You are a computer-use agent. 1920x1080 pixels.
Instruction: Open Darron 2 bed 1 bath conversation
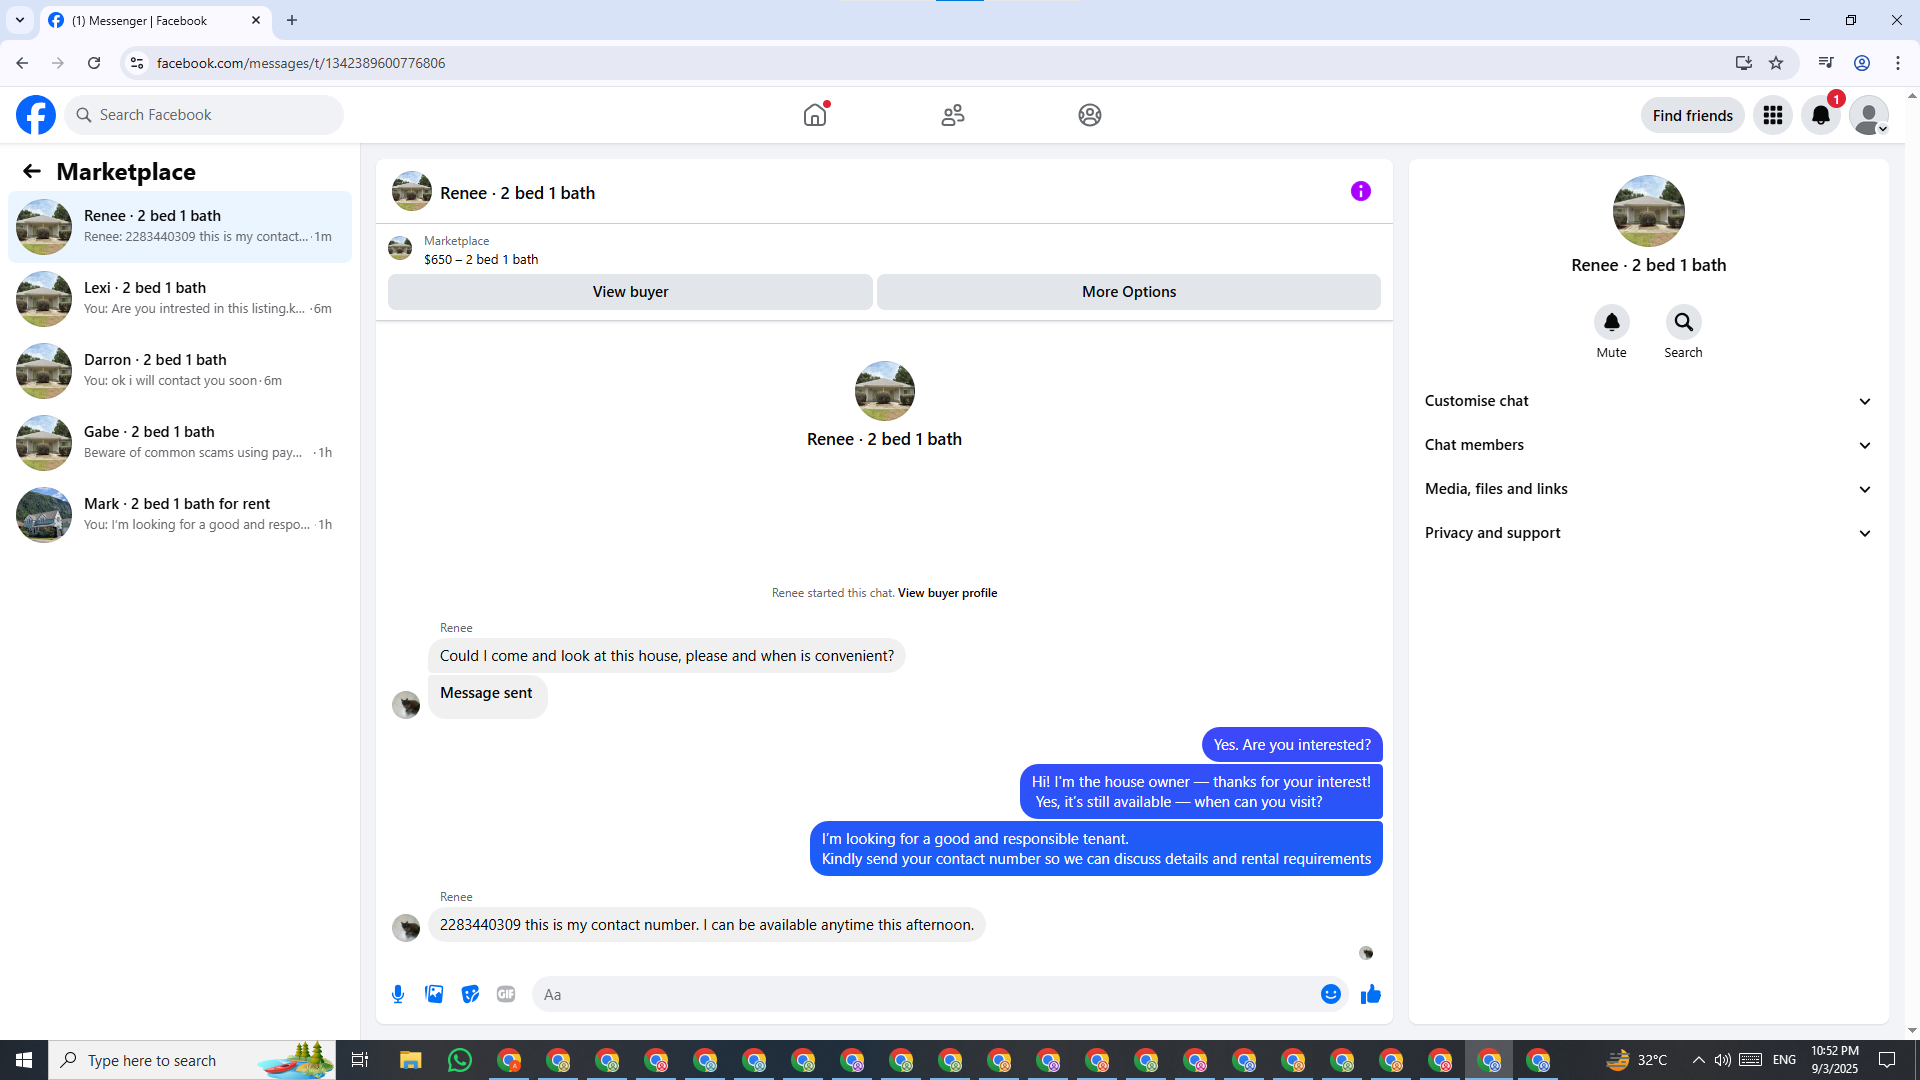coord(180,371)
